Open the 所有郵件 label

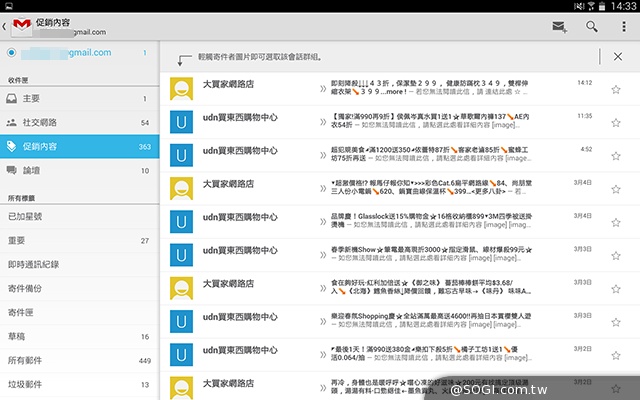click(80, 360)
